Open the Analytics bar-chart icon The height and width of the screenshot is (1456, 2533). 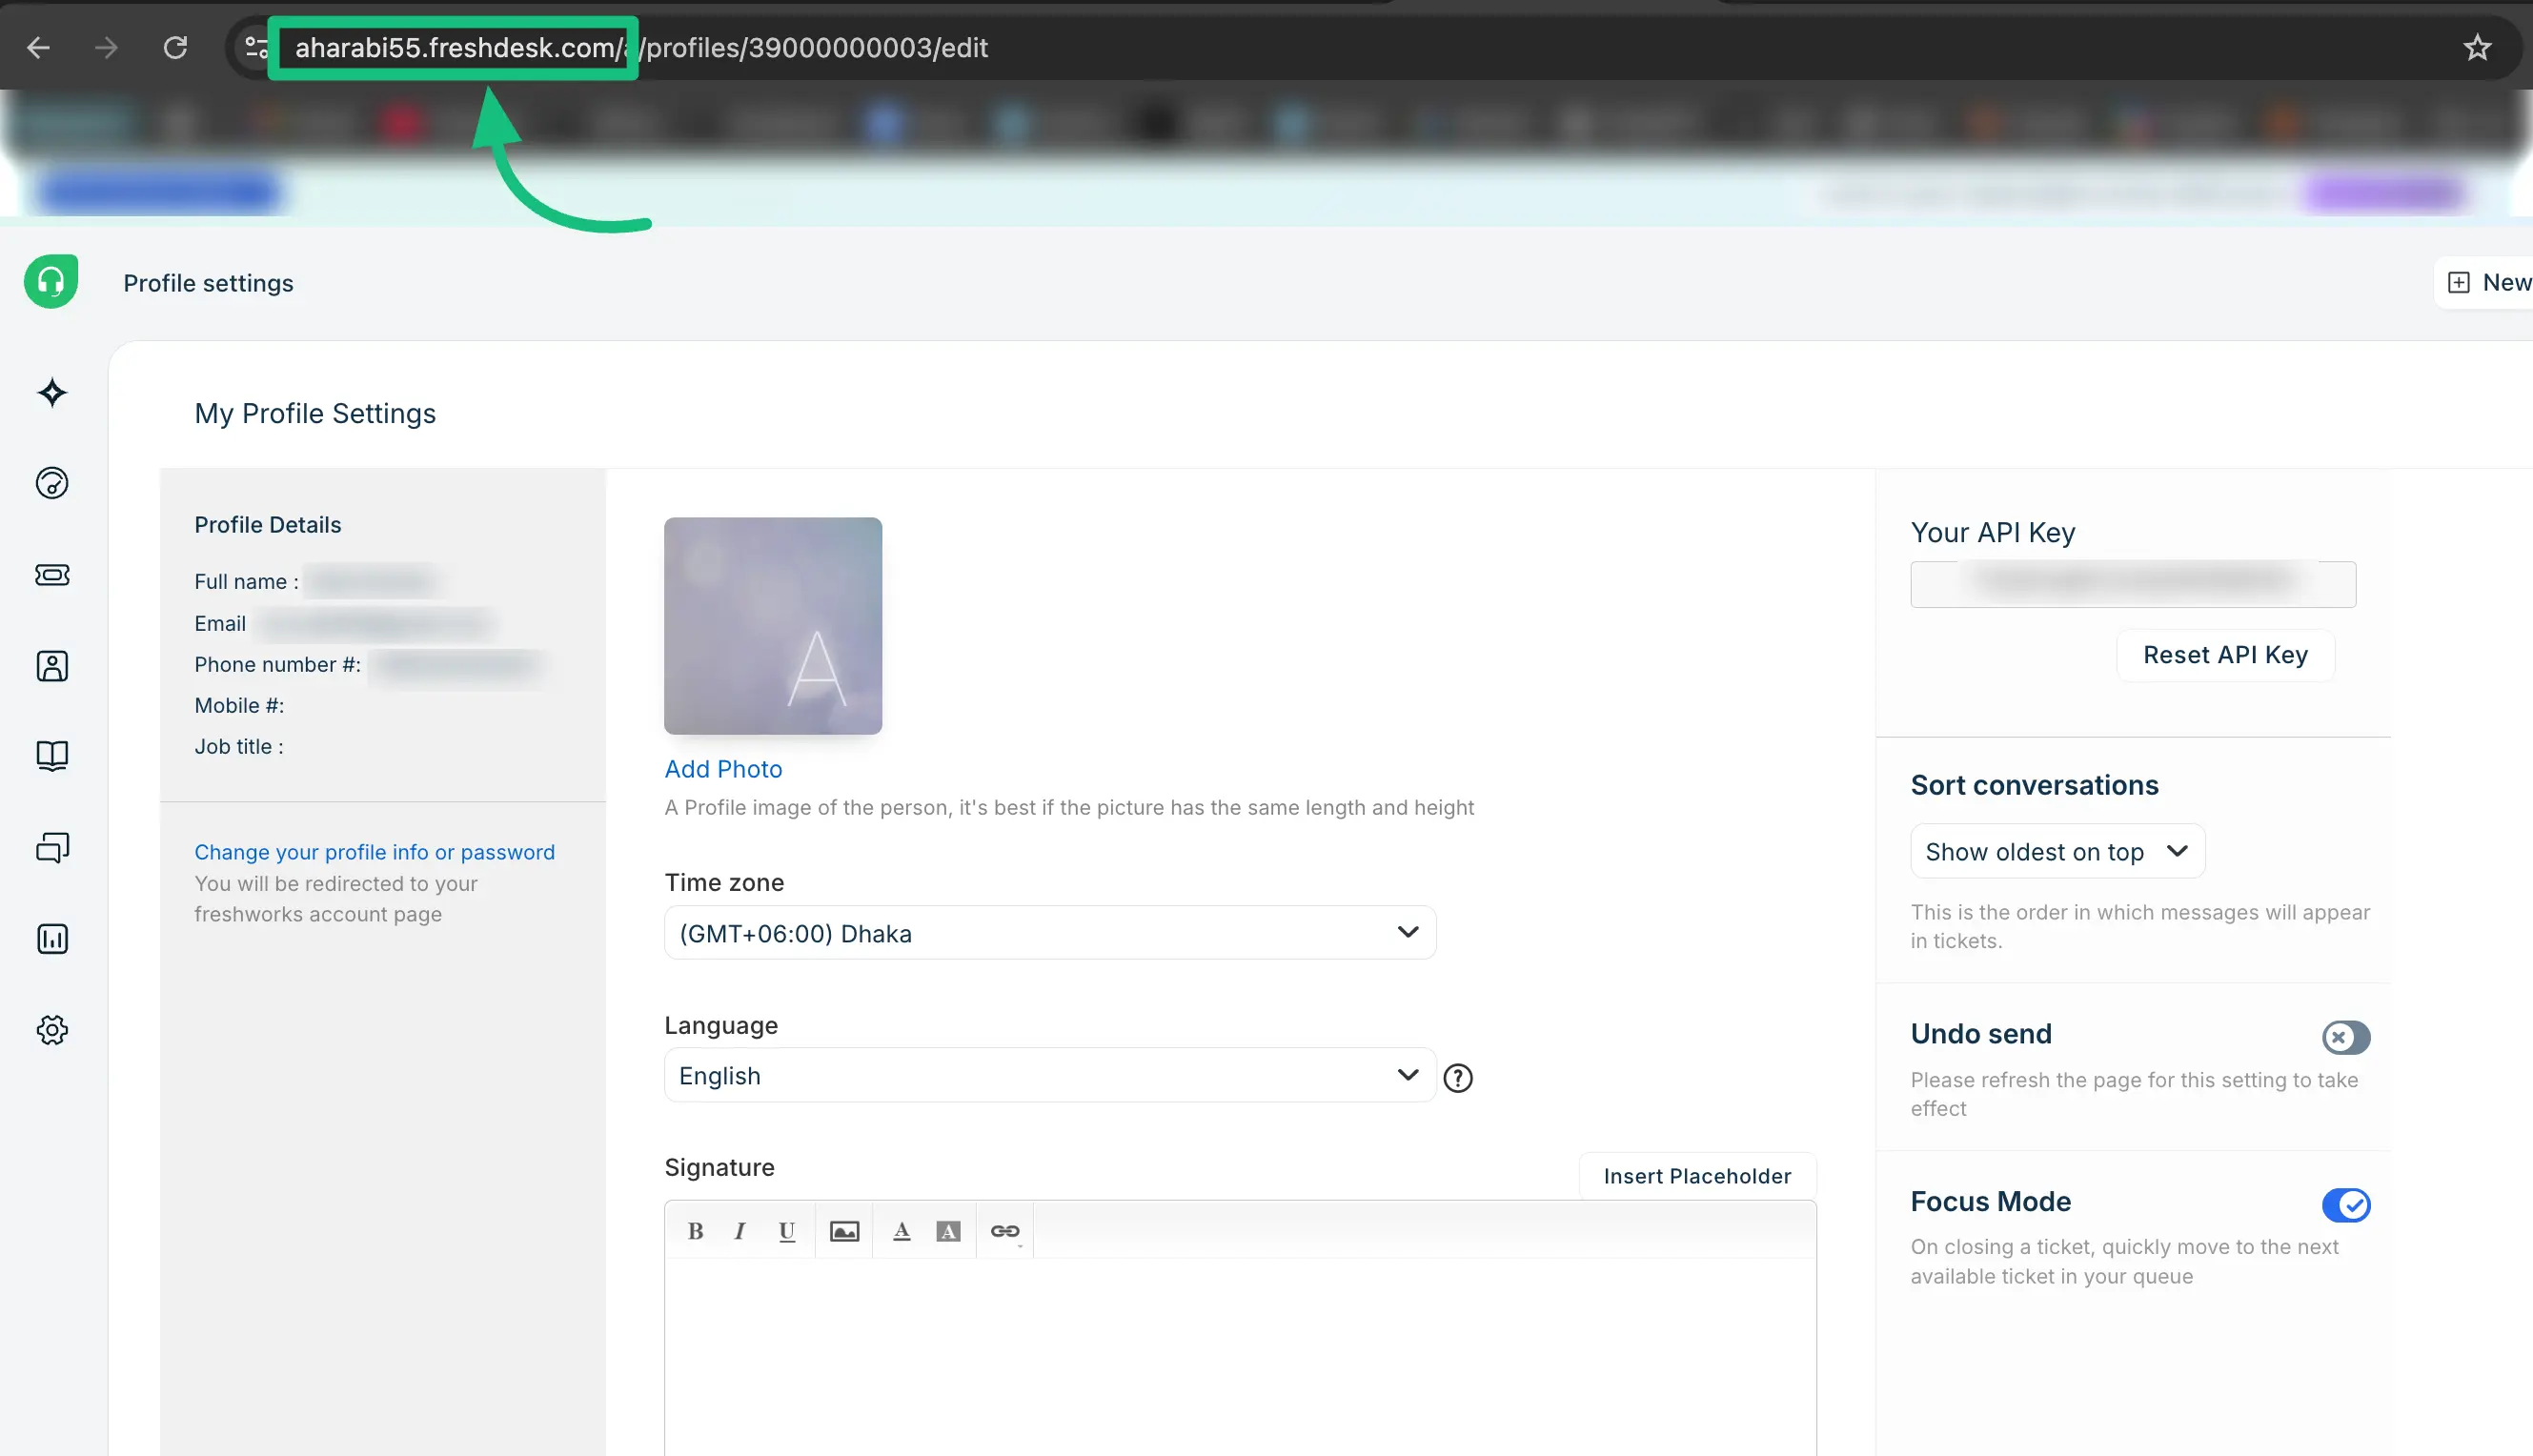pos(51,938)
